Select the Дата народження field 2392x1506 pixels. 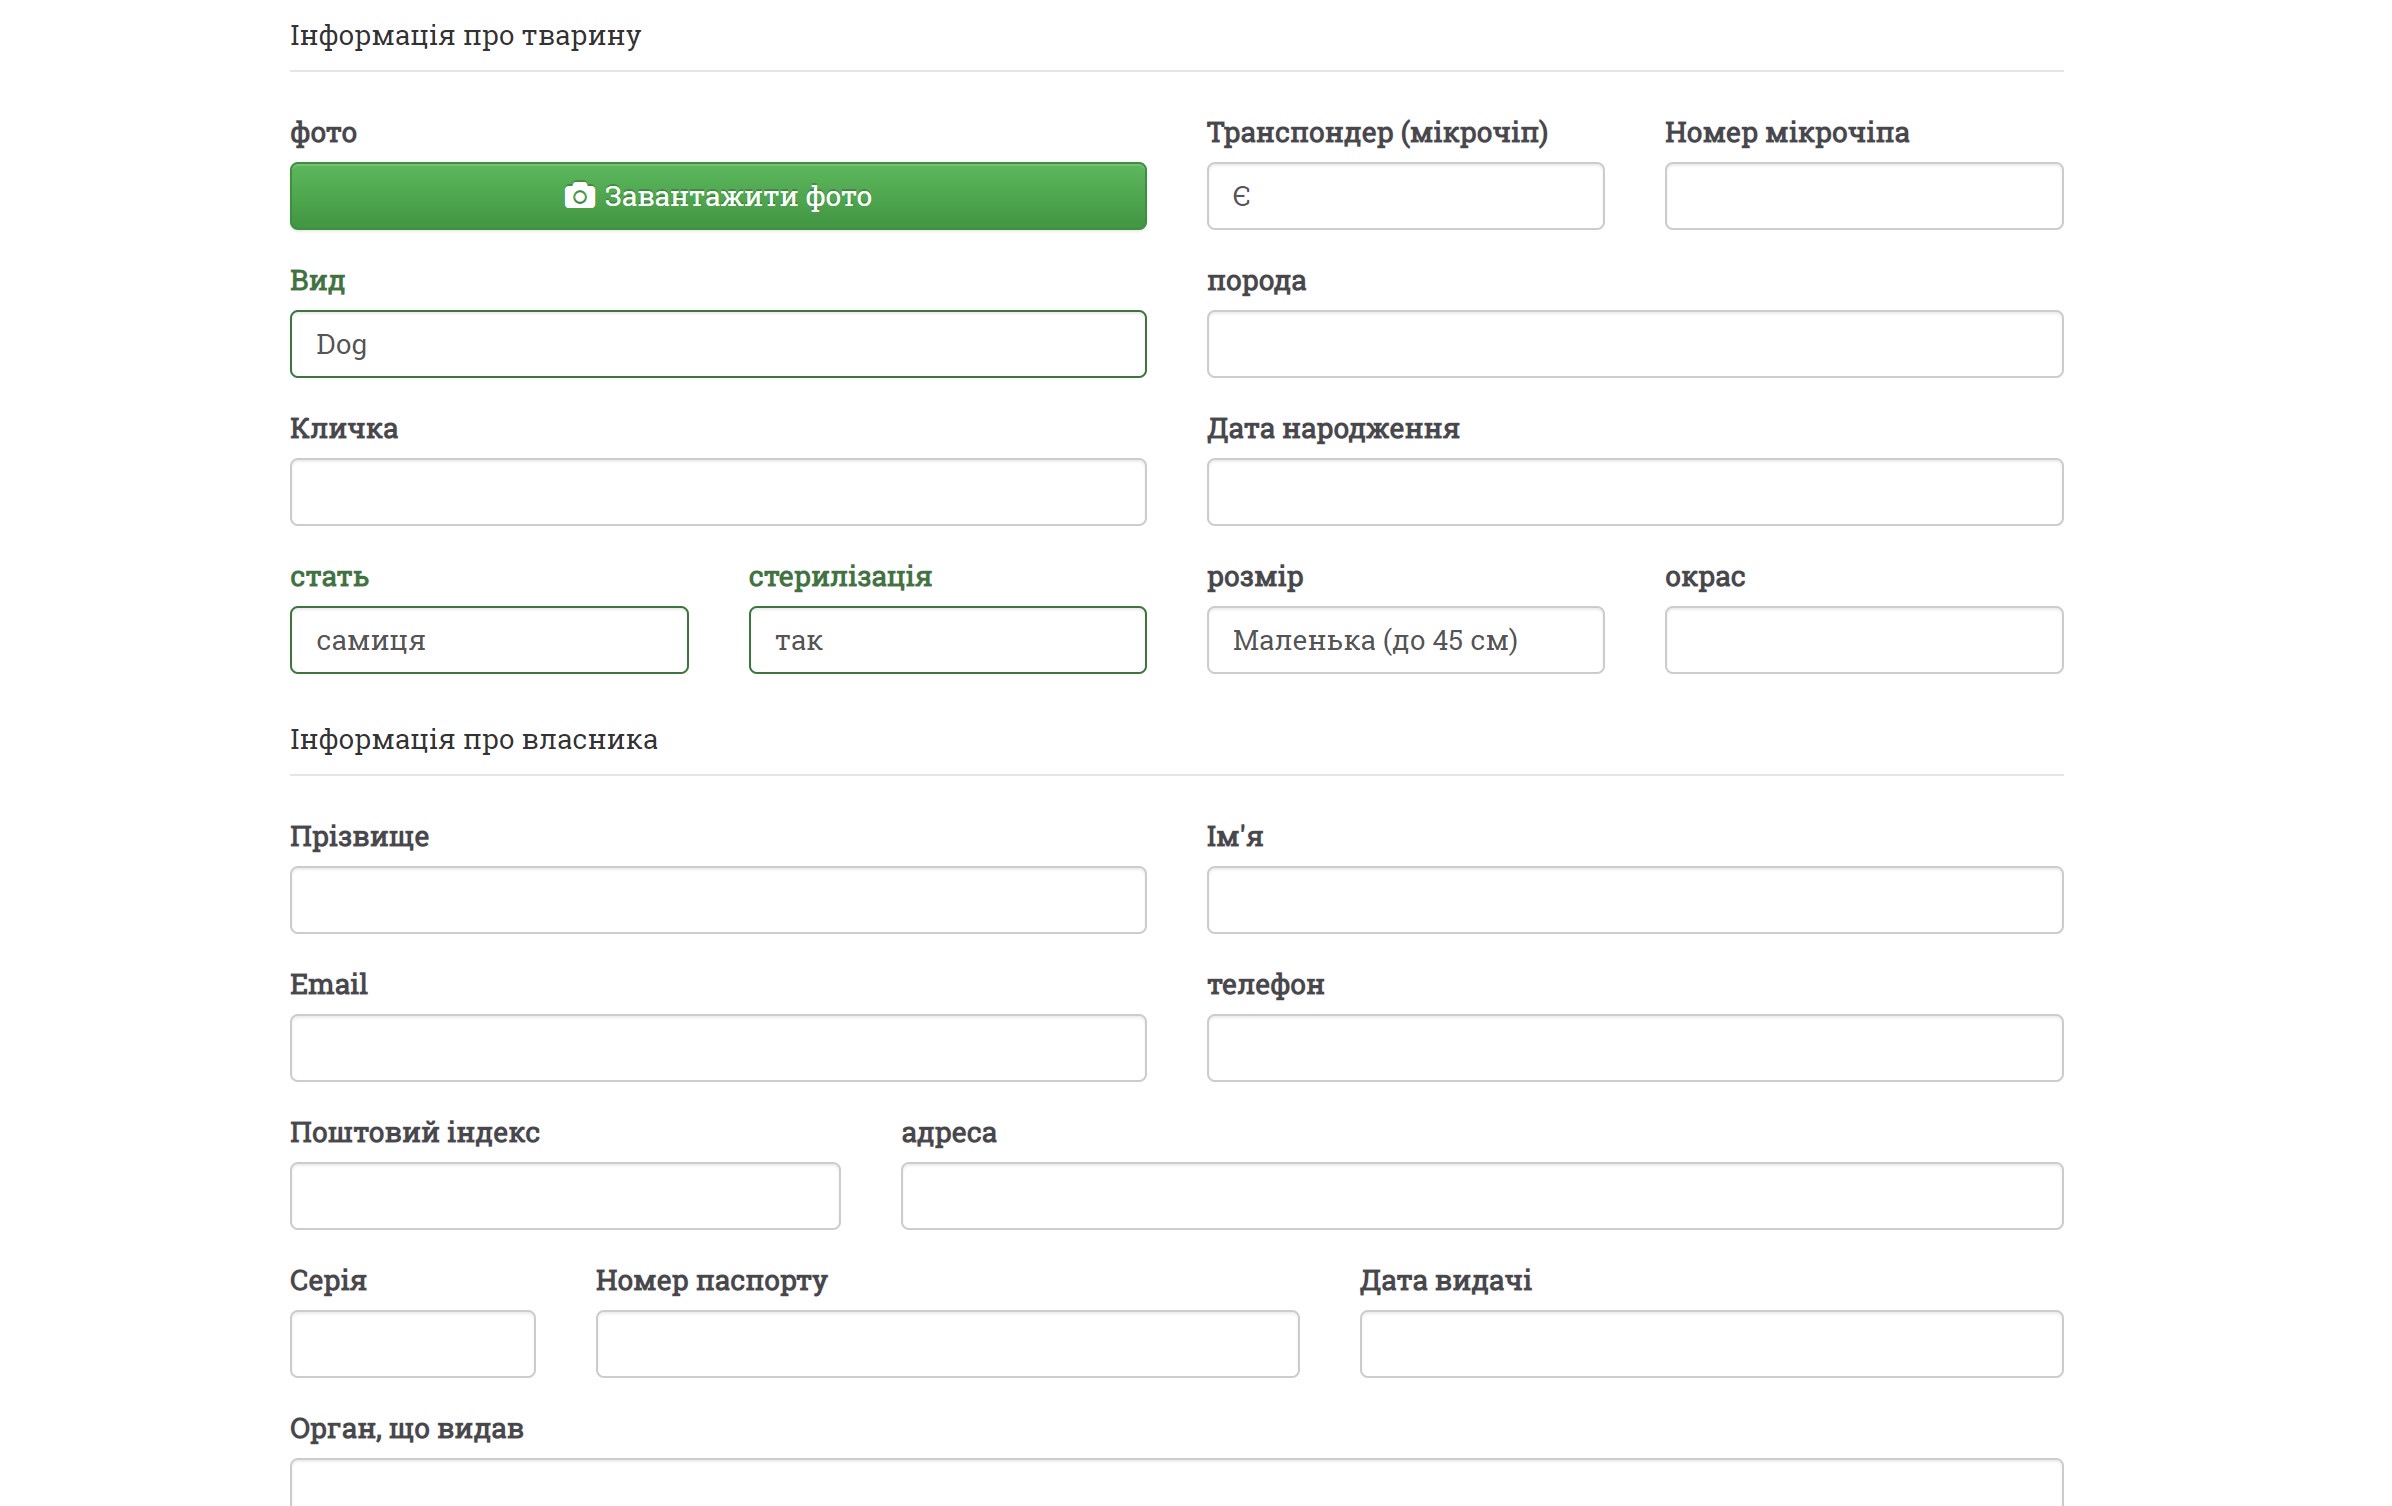tap(1633, 492)
